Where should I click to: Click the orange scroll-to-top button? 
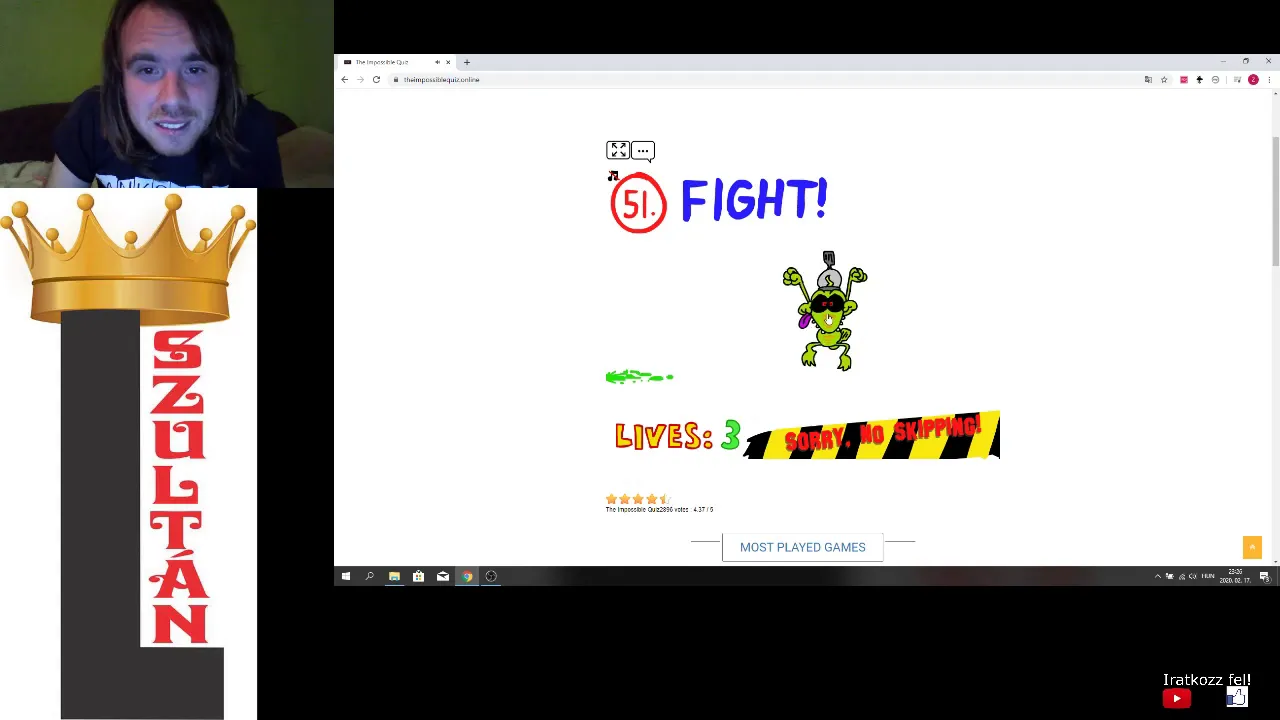[x=1252, y=547]
